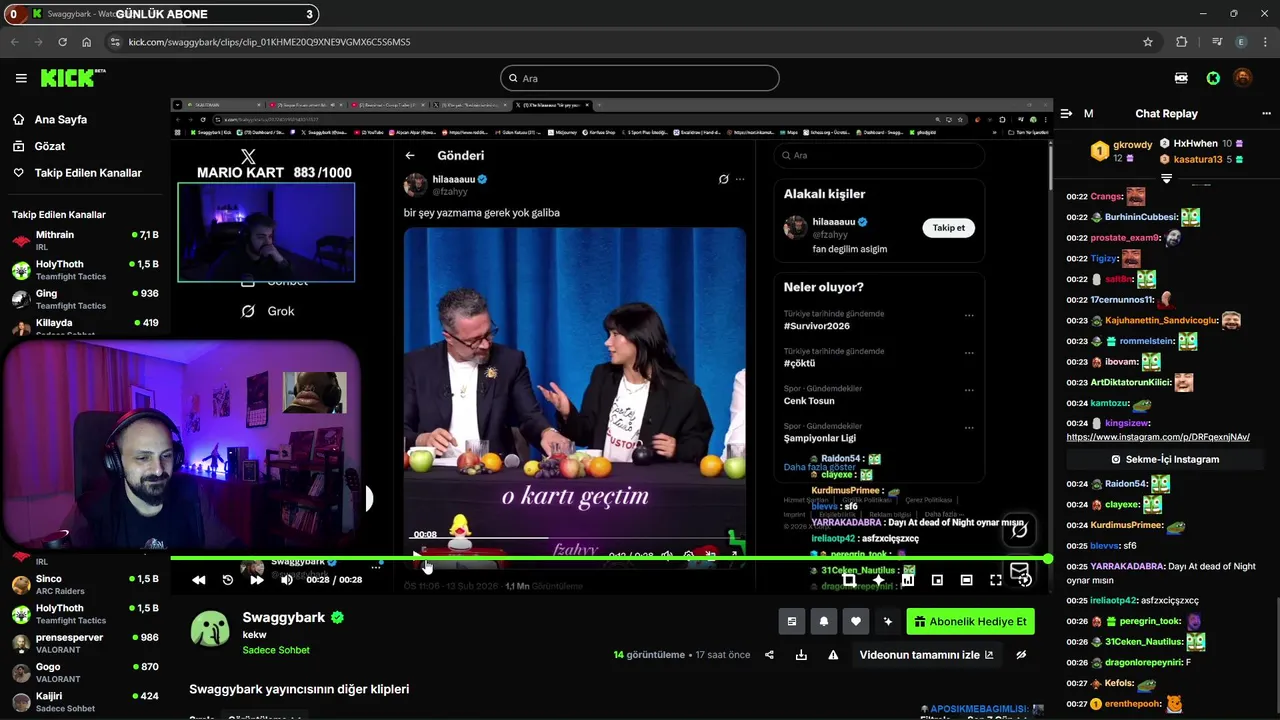Open the clips ticket icon in header
The width and height of the screenshot is (1280, 720).
(1182, 78)
